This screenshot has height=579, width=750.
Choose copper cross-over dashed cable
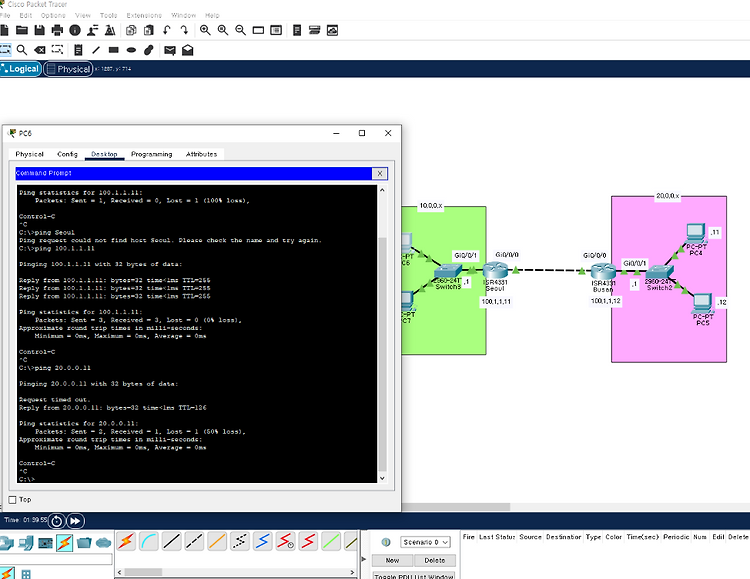(194, 542)
